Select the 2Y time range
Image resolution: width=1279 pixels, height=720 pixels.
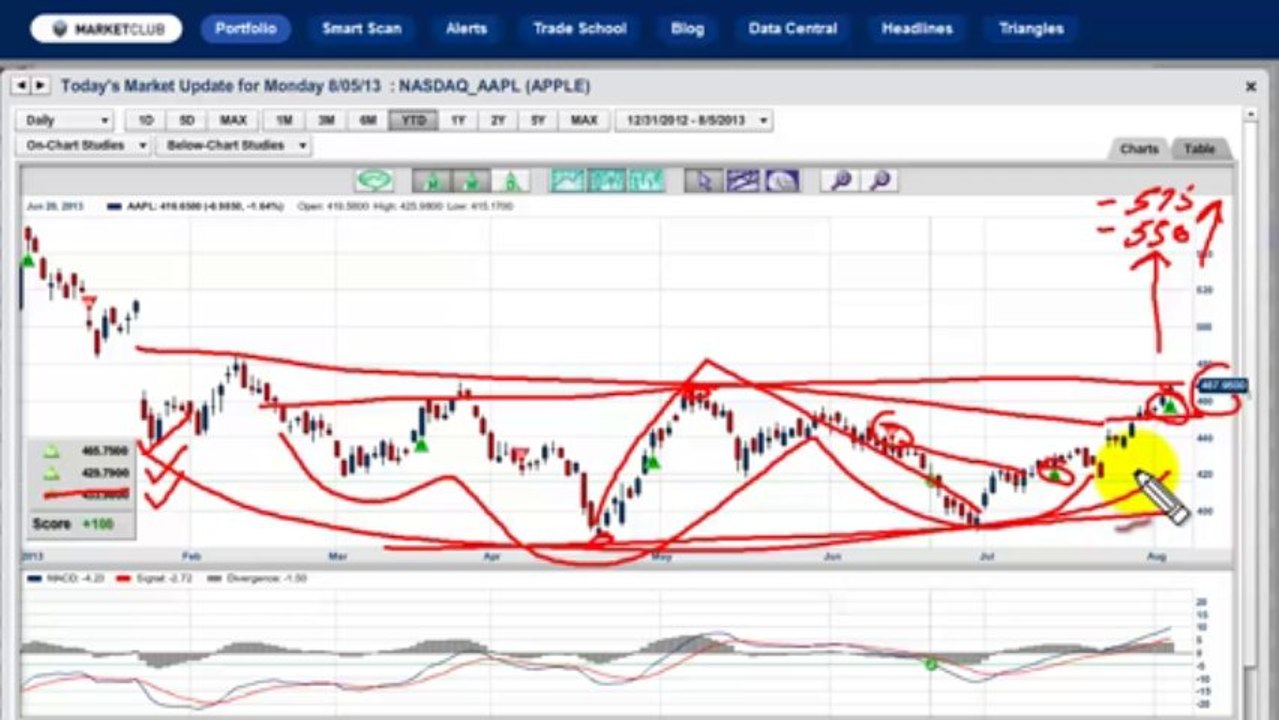(498, 120)
